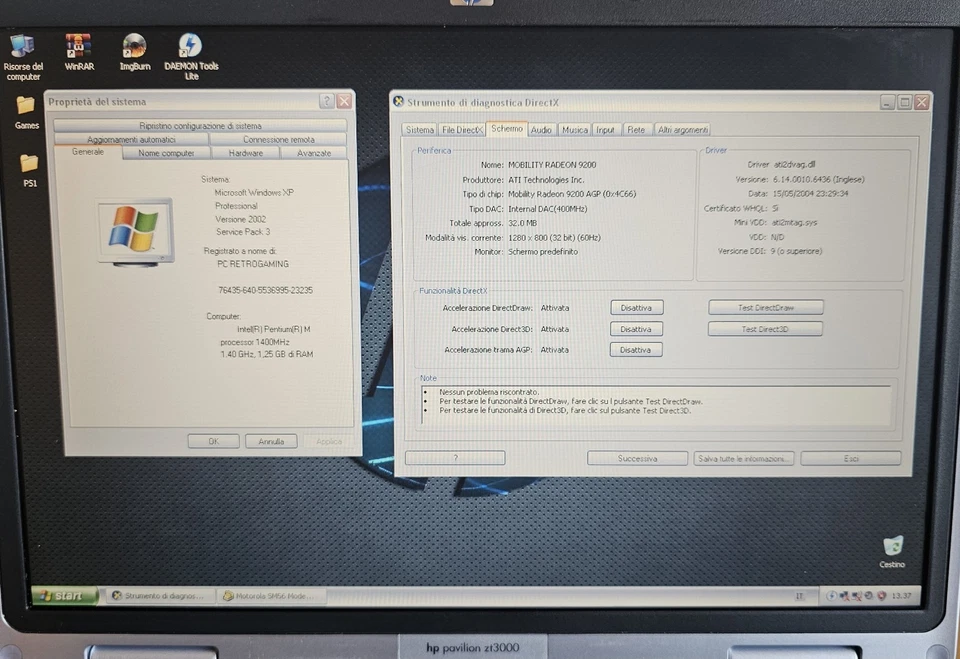Maximize the DirectX diagnostic window
Viewport: 960px width, 659px height.
(904, 102)
